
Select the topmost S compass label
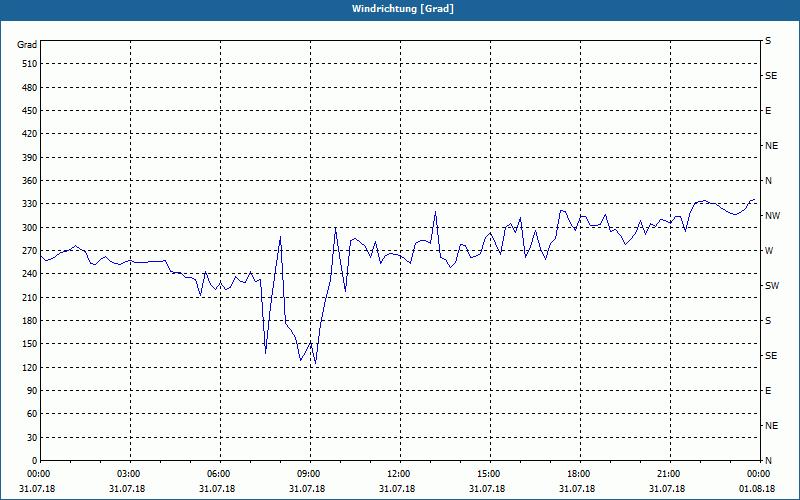(768, 41)
